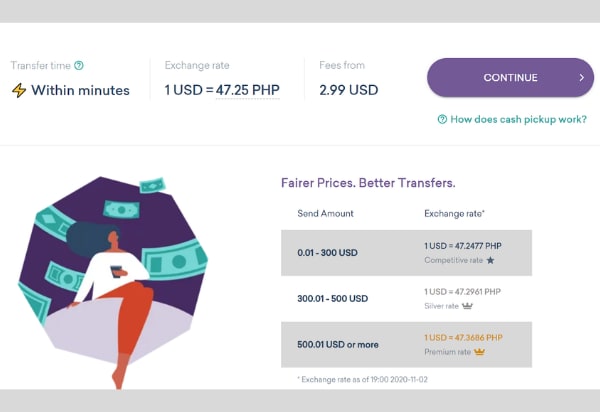Click the "Within minutes" transfer time text
Screen dimensions: 600x412
point(80,90)
